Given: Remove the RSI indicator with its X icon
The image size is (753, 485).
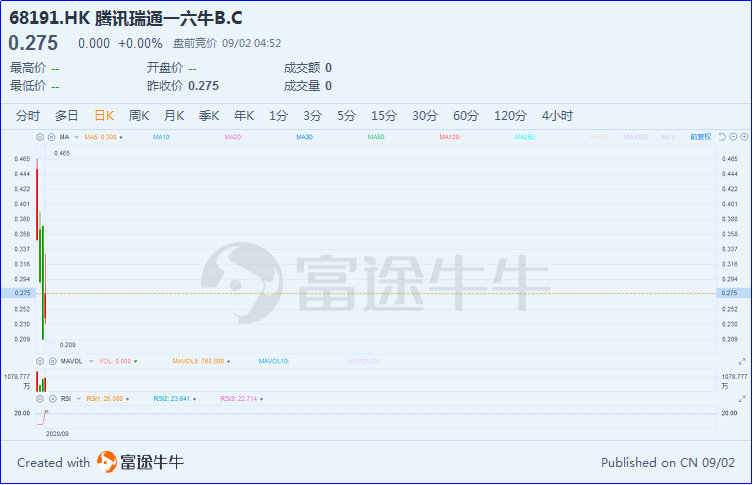Looking at the screenshot, I should point(52,399).
